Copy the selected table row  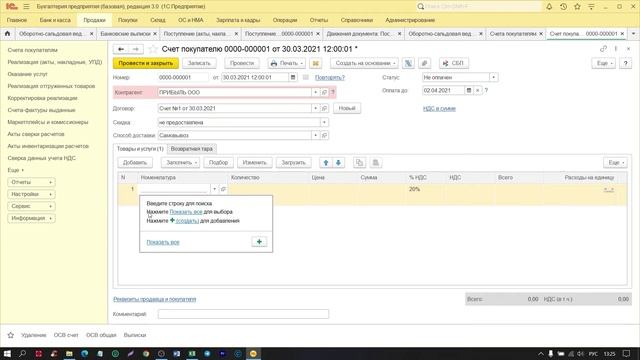tap(359, 162)
